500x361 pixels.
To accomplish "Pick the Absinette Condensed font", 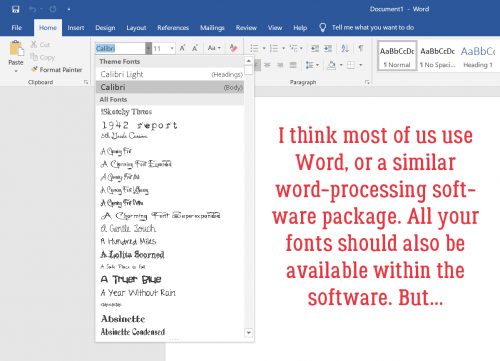I will click(170, 332).
